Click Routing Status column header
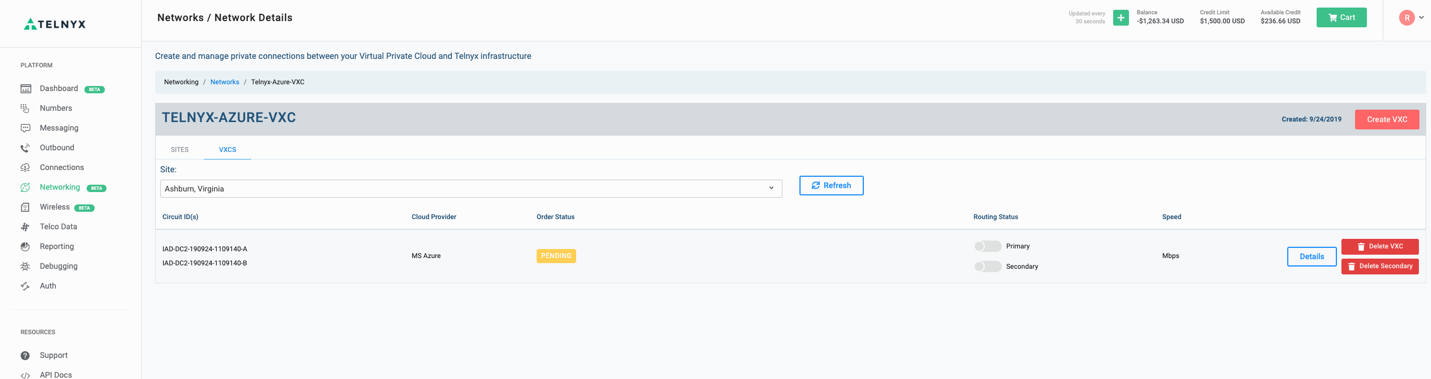Screen dimensions: 1431x379 996,217
